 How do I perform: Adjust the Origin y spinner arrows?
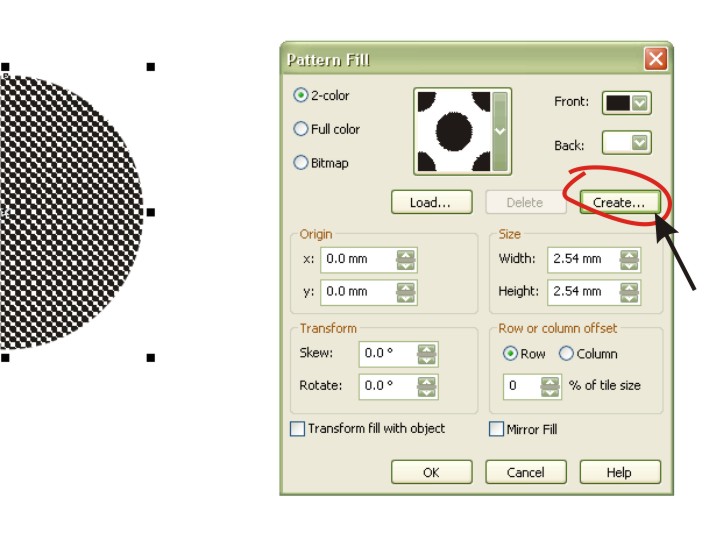[x=405, y=292]
